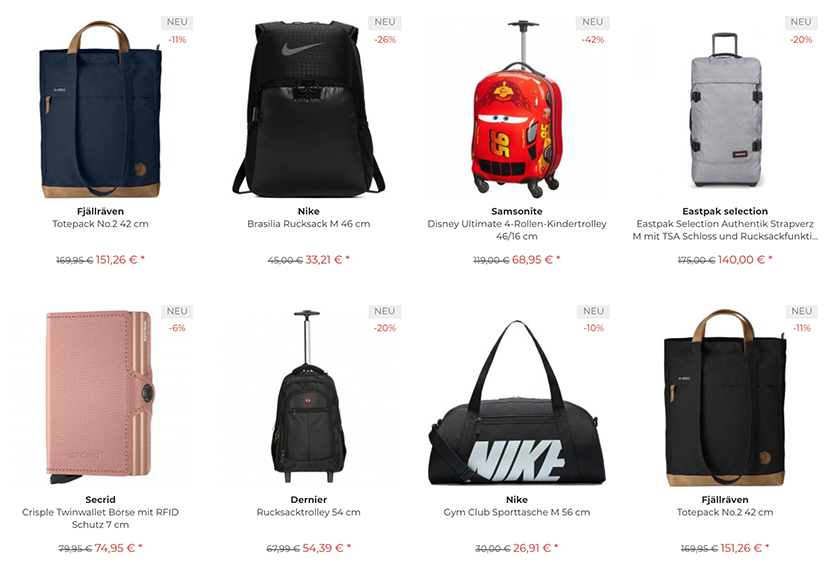Image resolution: width=840 pixels, height=567 pixels.
Task: Click the -26% discount label on Nike backpack
Action: point(385,40)
